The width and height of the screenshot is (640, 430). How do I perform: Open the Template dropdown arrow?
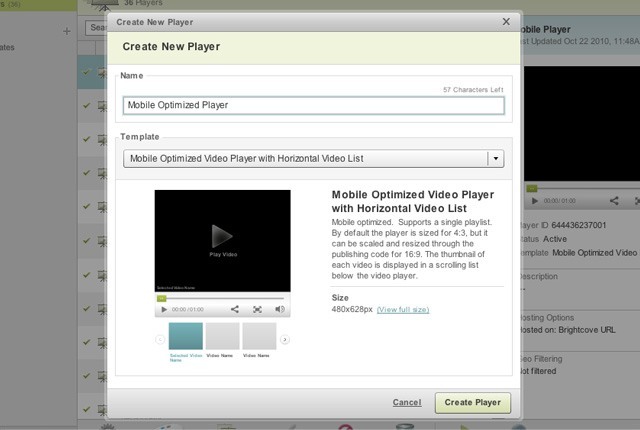pos(496,159)
